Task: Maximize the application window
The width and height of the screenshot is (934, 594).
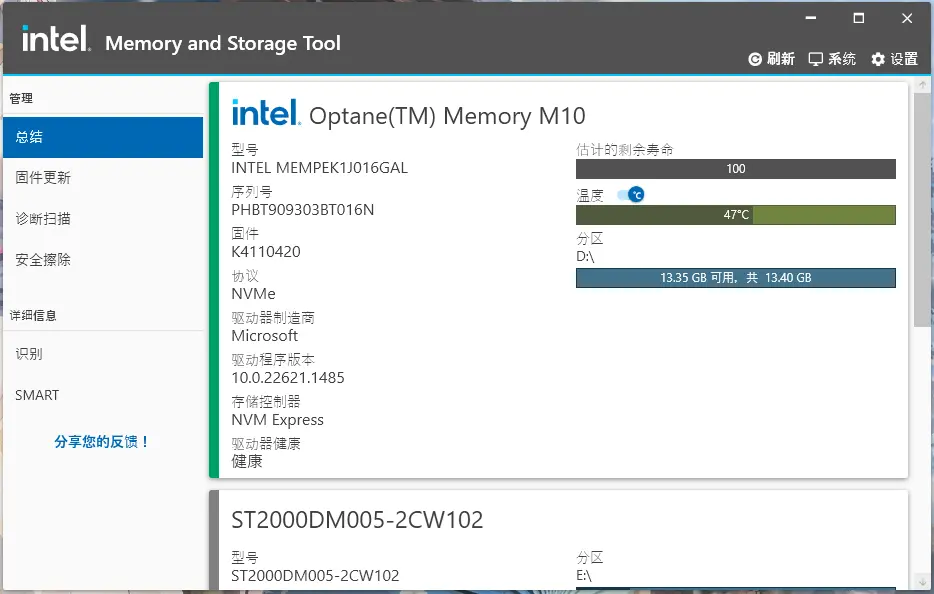Action: pyautogui.click(x=858, y=18)
